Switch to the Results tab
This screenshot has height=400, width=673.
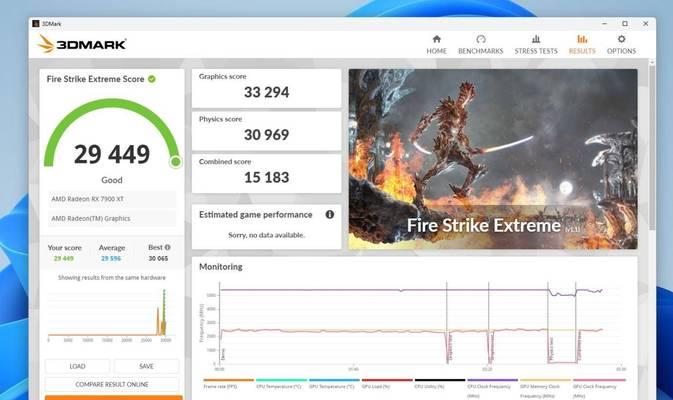(582, 45)
